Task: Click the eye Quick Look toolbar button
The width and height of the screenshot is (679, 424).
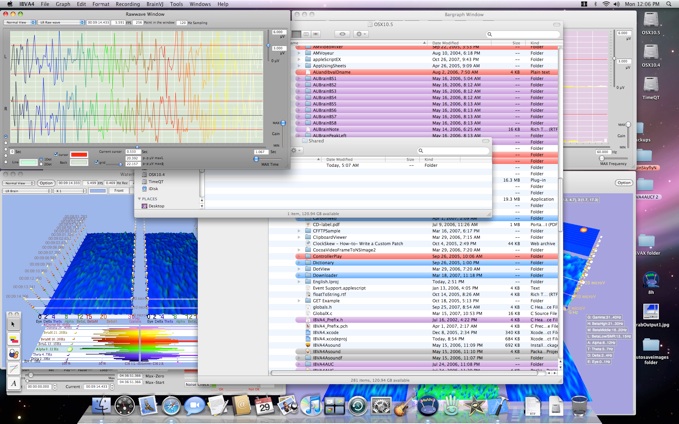Action: click(x=343, y=34)
